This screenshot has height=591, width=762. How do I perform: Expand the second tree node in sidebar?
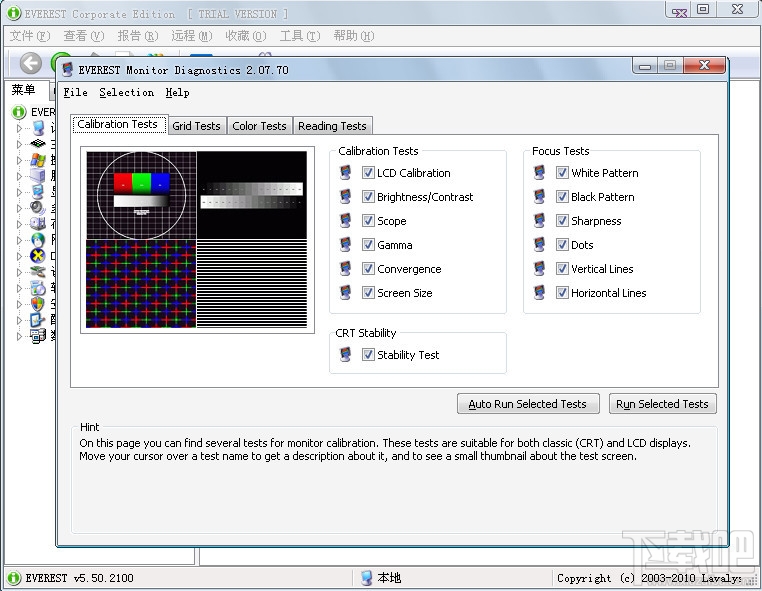[18, 143]
